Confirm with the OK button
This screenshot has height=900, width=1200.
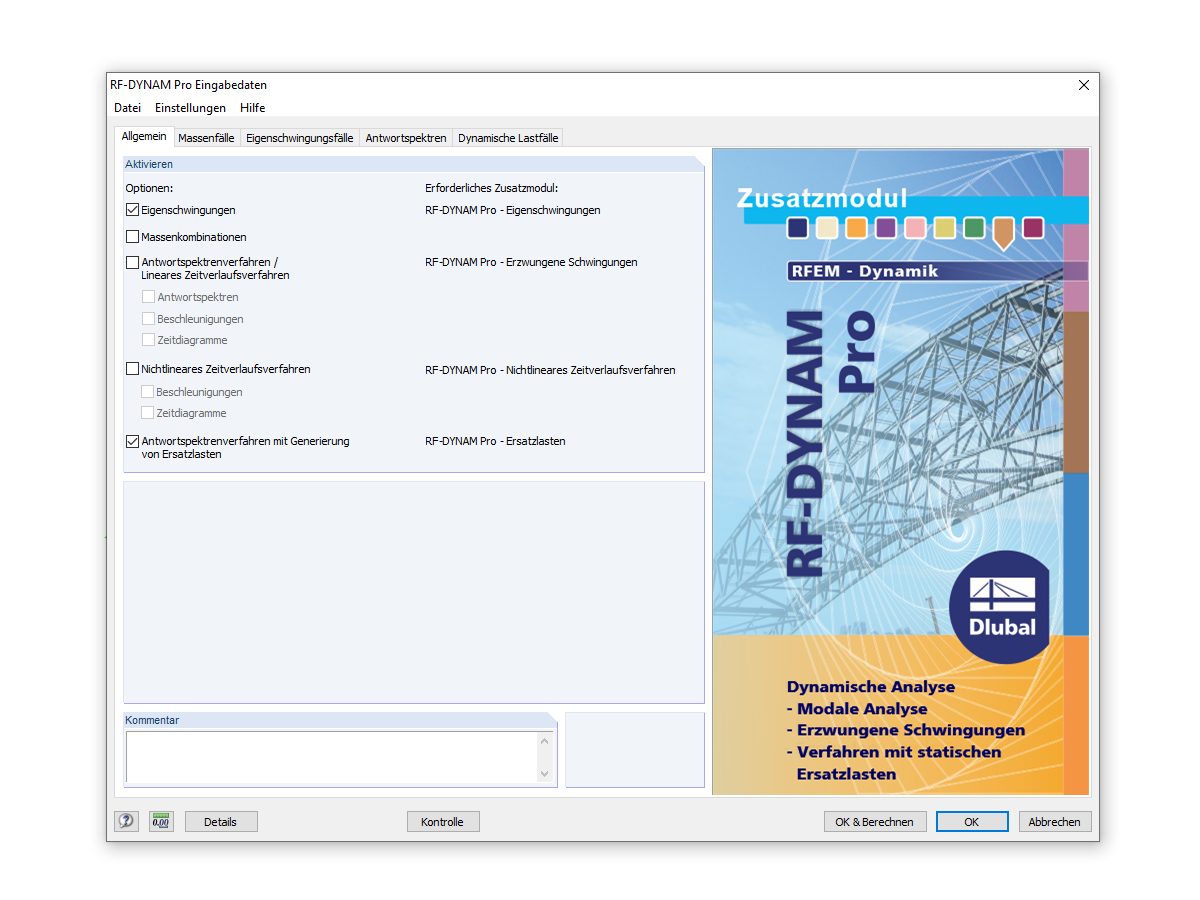tap(972, 821)
